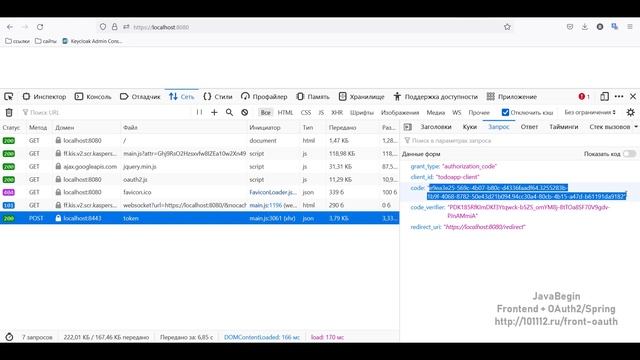Open the ссылки bookmarks folder
The image size is (640, 360).
click(17, 41)
